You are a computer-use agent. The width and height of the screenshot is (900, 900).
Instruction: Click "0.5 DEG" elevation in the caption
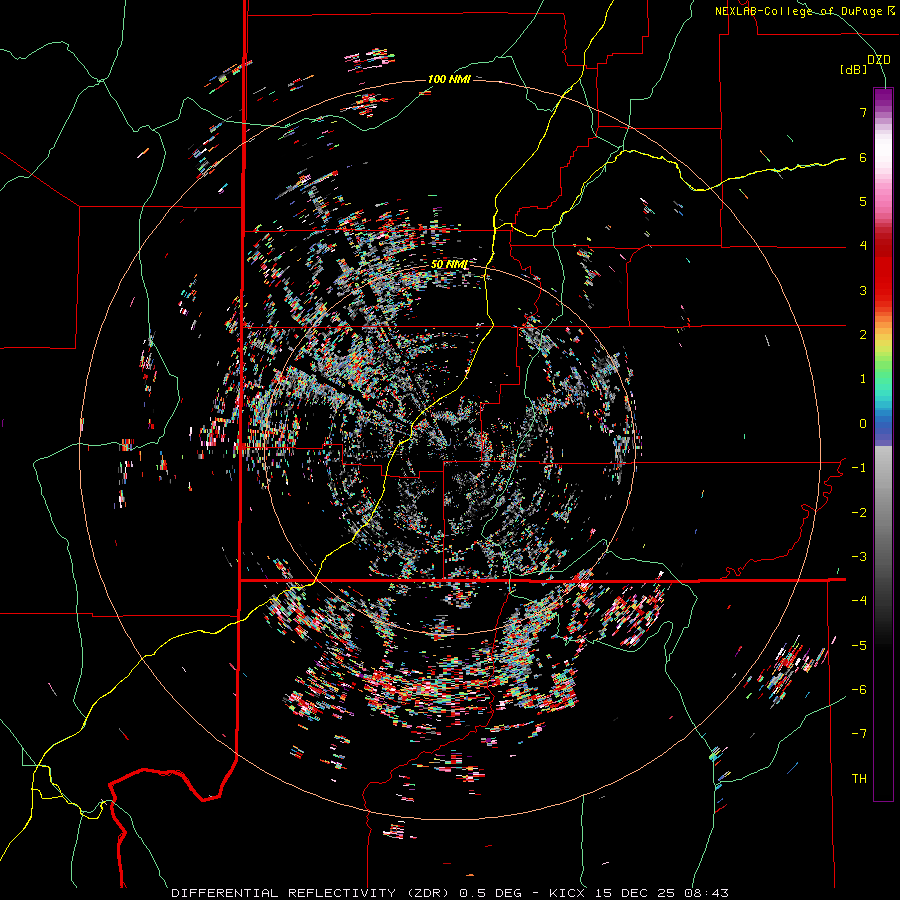(x=491, y=893)
